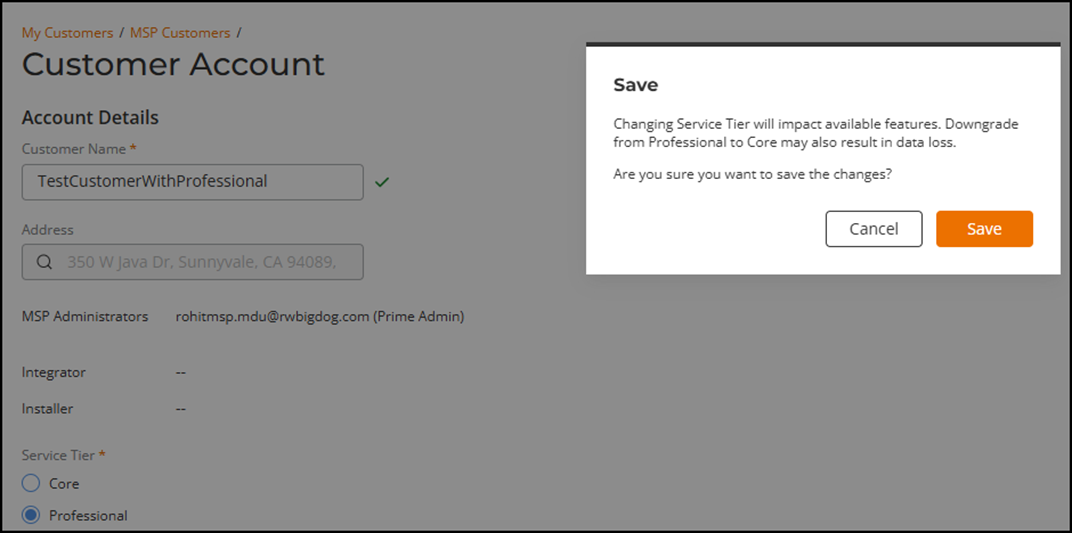Click the Service Tier field label

[59, 455]
